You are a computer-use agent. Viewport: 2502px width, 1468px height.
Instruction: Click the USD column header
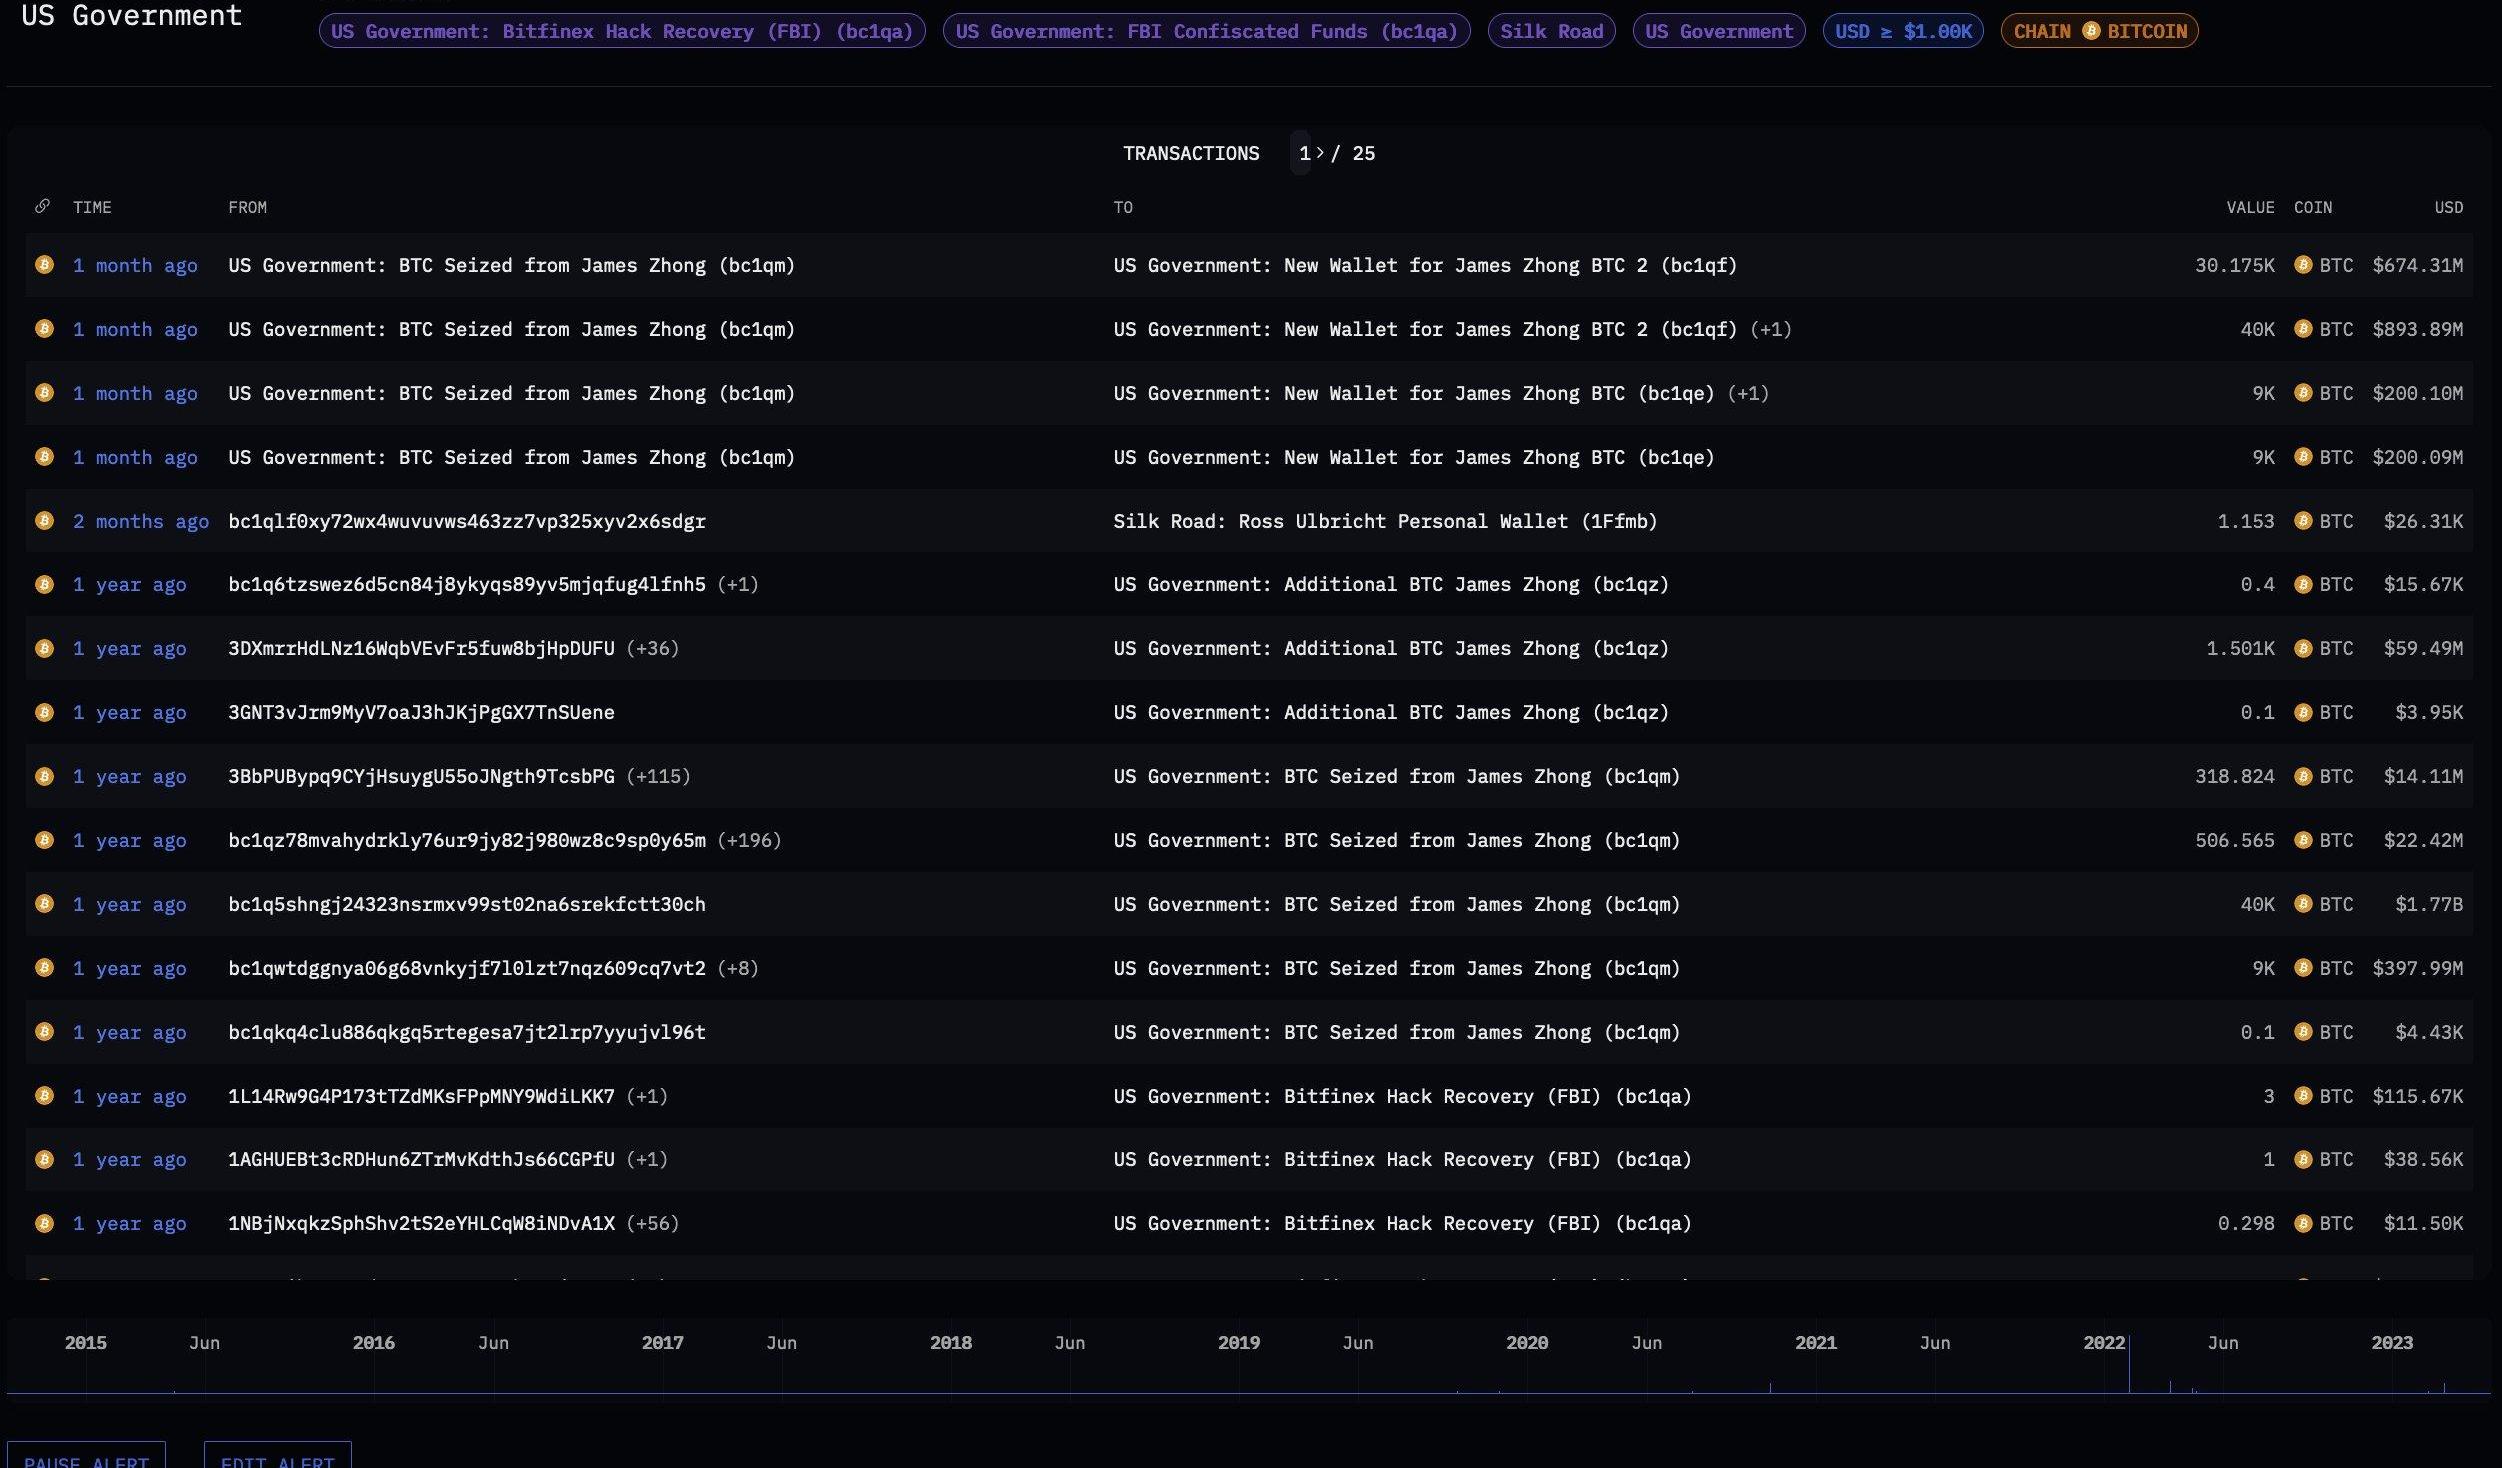pyautogui.click(x=2448, y=207)
